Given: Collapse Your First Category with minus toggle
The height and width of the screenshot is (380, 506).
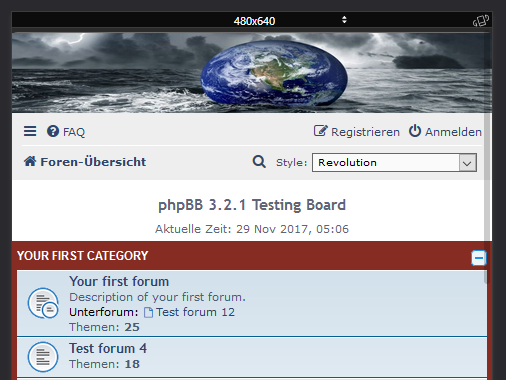Looking at the screenshot, I should tap(479, 258).
